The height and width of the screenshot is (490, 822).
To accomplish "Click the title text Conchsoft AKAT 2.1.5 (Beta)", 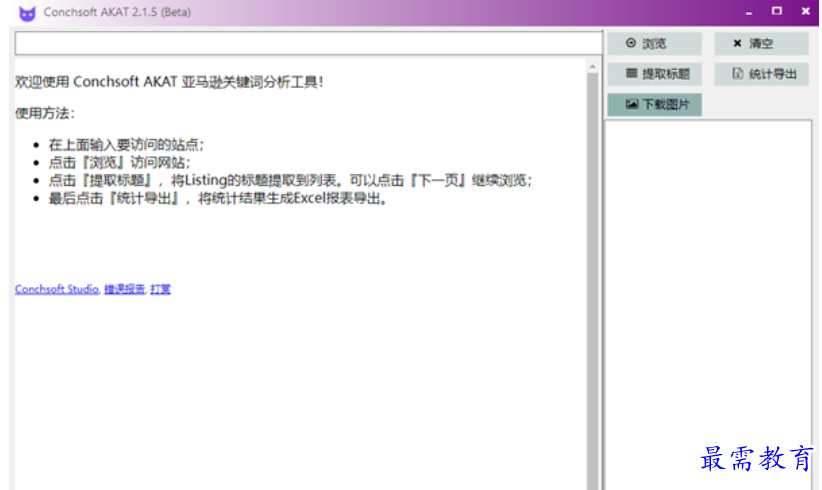I will (117, 12).
